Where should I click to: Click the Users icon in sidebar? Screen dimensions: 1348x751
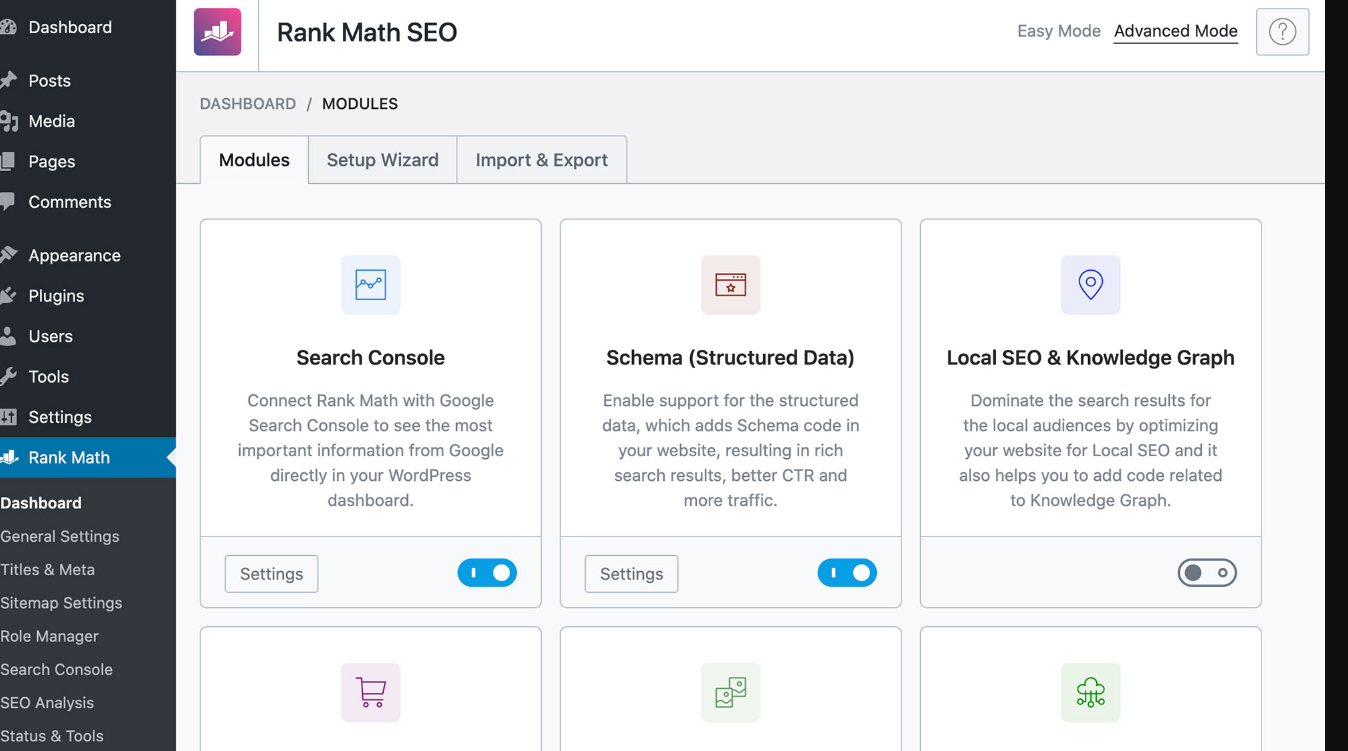click(x=8, y=336)
